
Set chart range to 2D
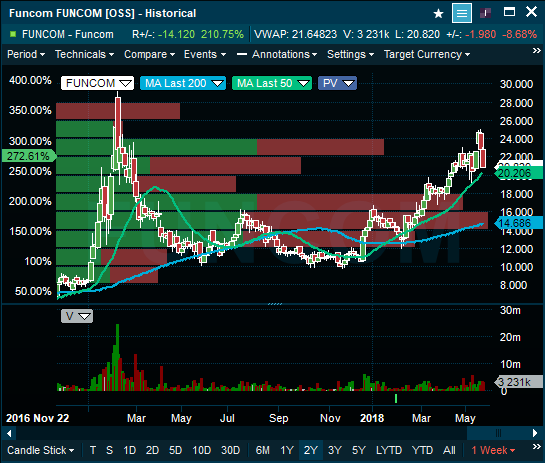[x=152, y=450]
